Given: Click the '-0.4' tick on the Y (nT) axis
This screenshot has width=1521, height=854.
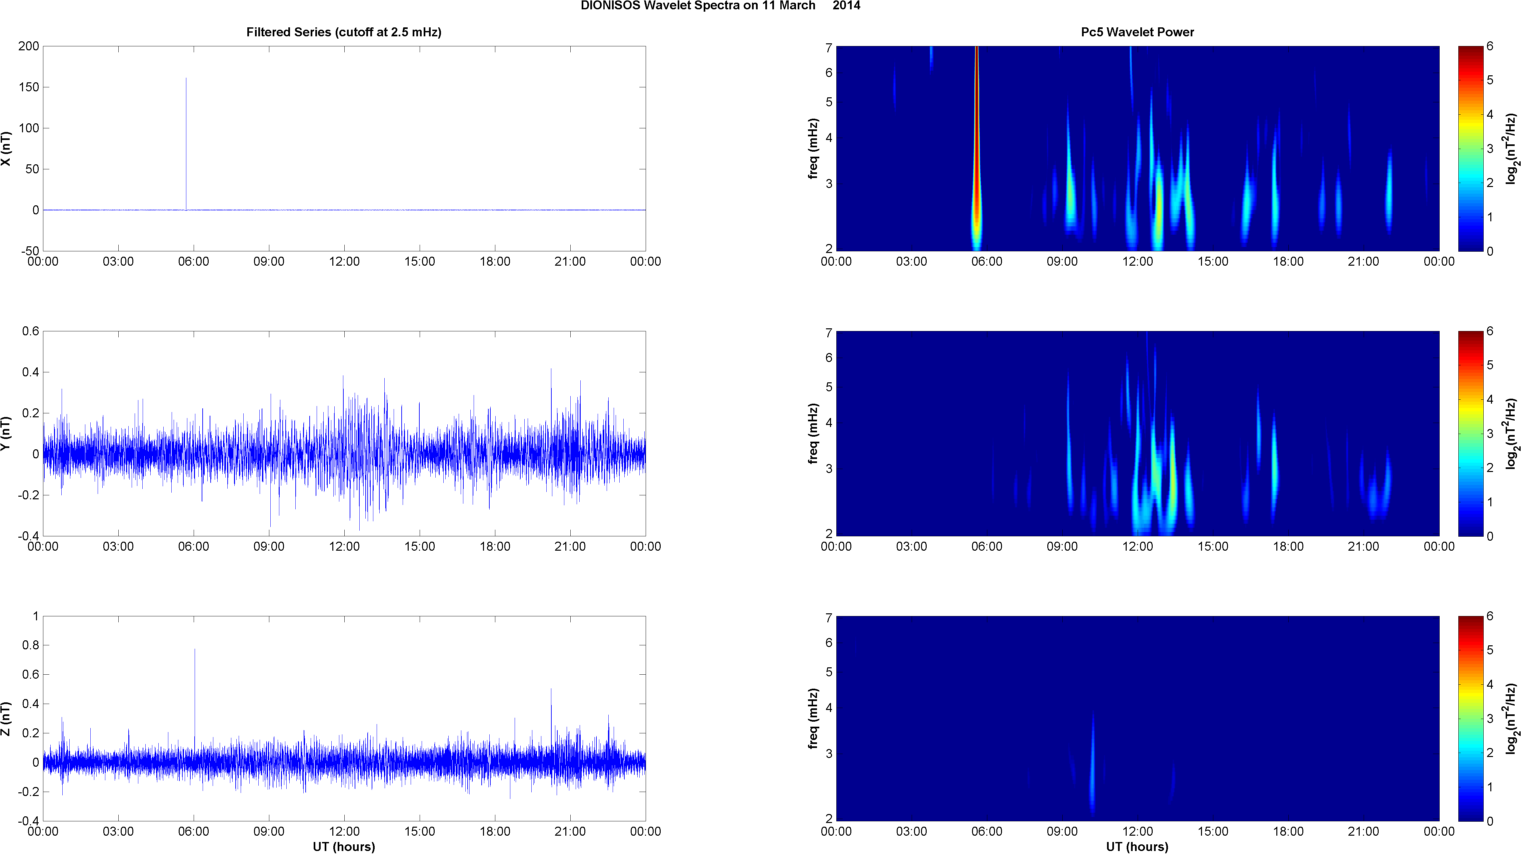Looking at the screenshot, I should [x=29, y=536].
